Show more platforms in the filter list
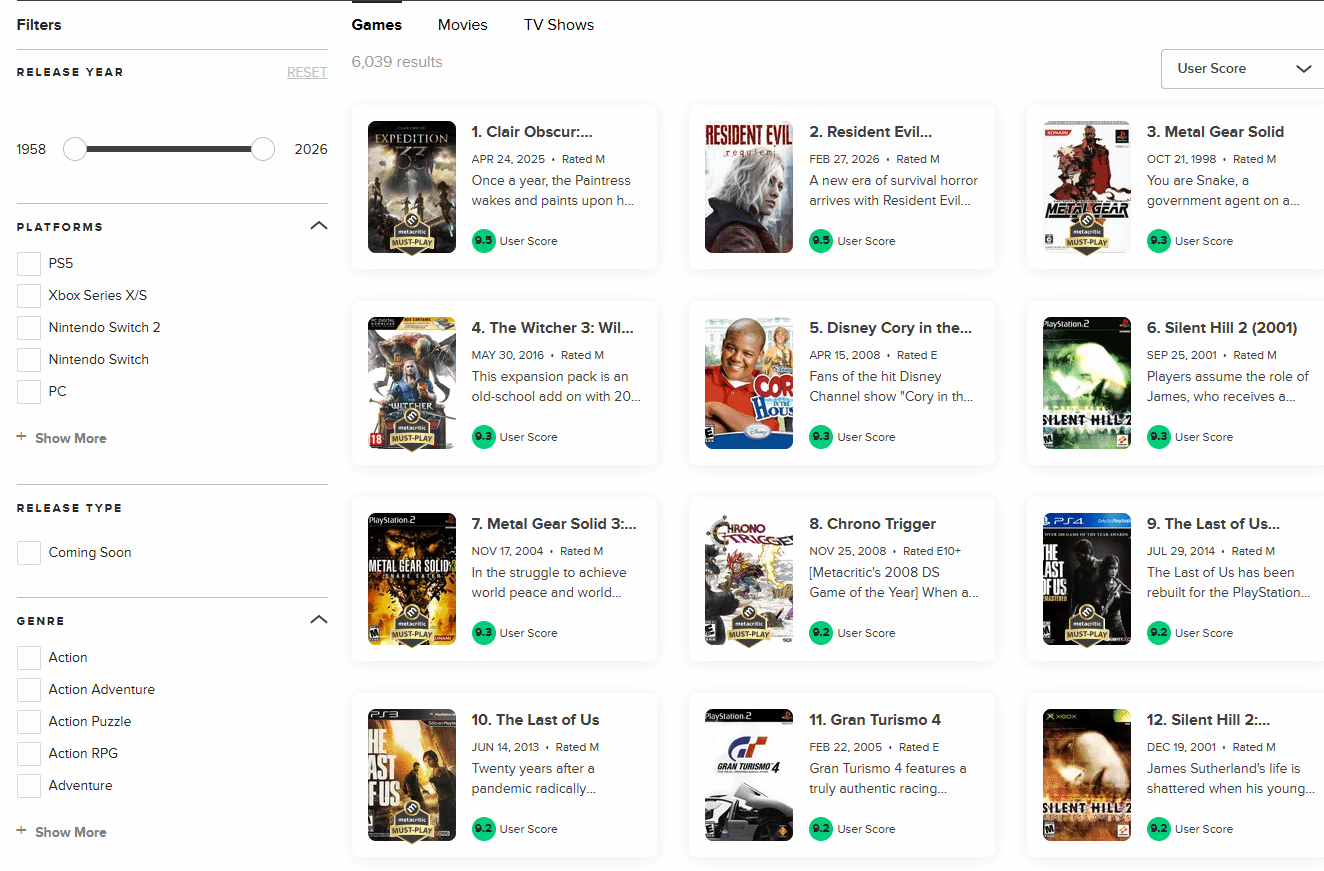 [x=62, y=438]
